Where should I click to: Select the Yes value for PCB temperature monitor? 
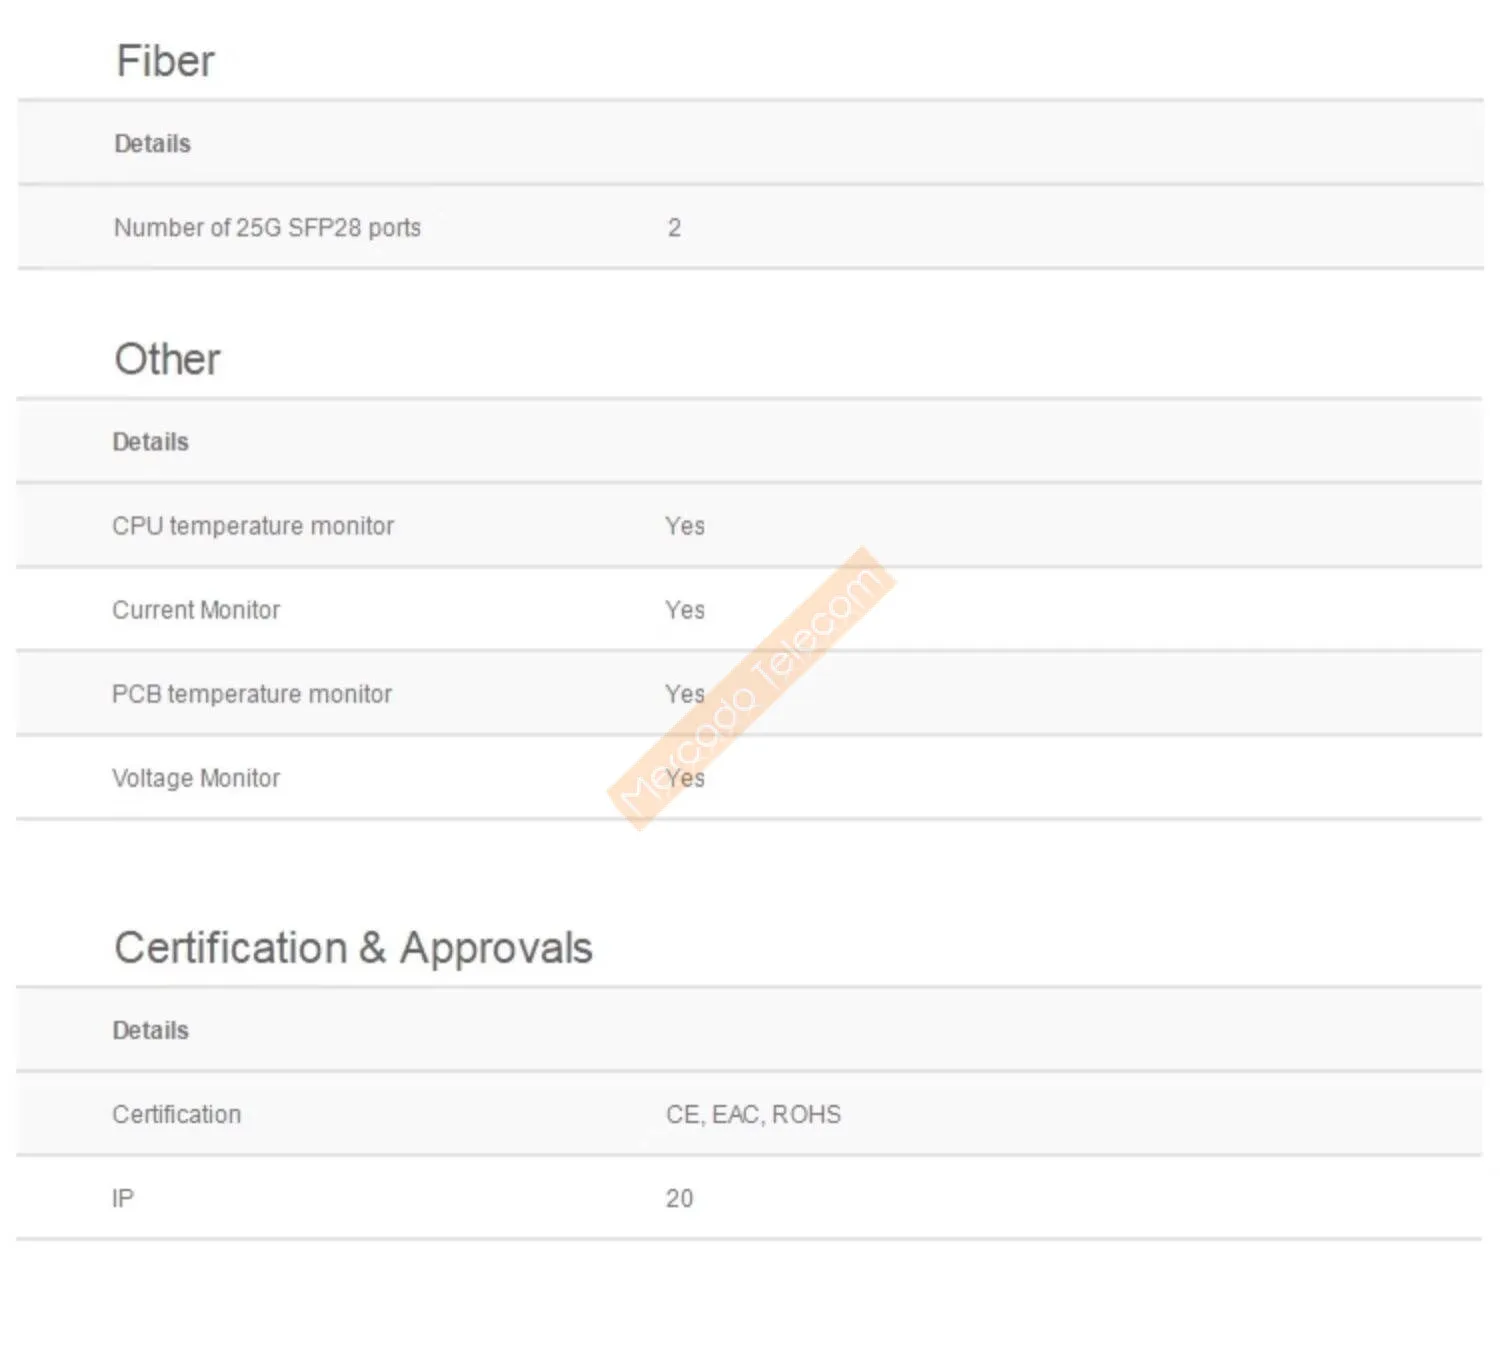pyautogui.click(x=685, y=694)
